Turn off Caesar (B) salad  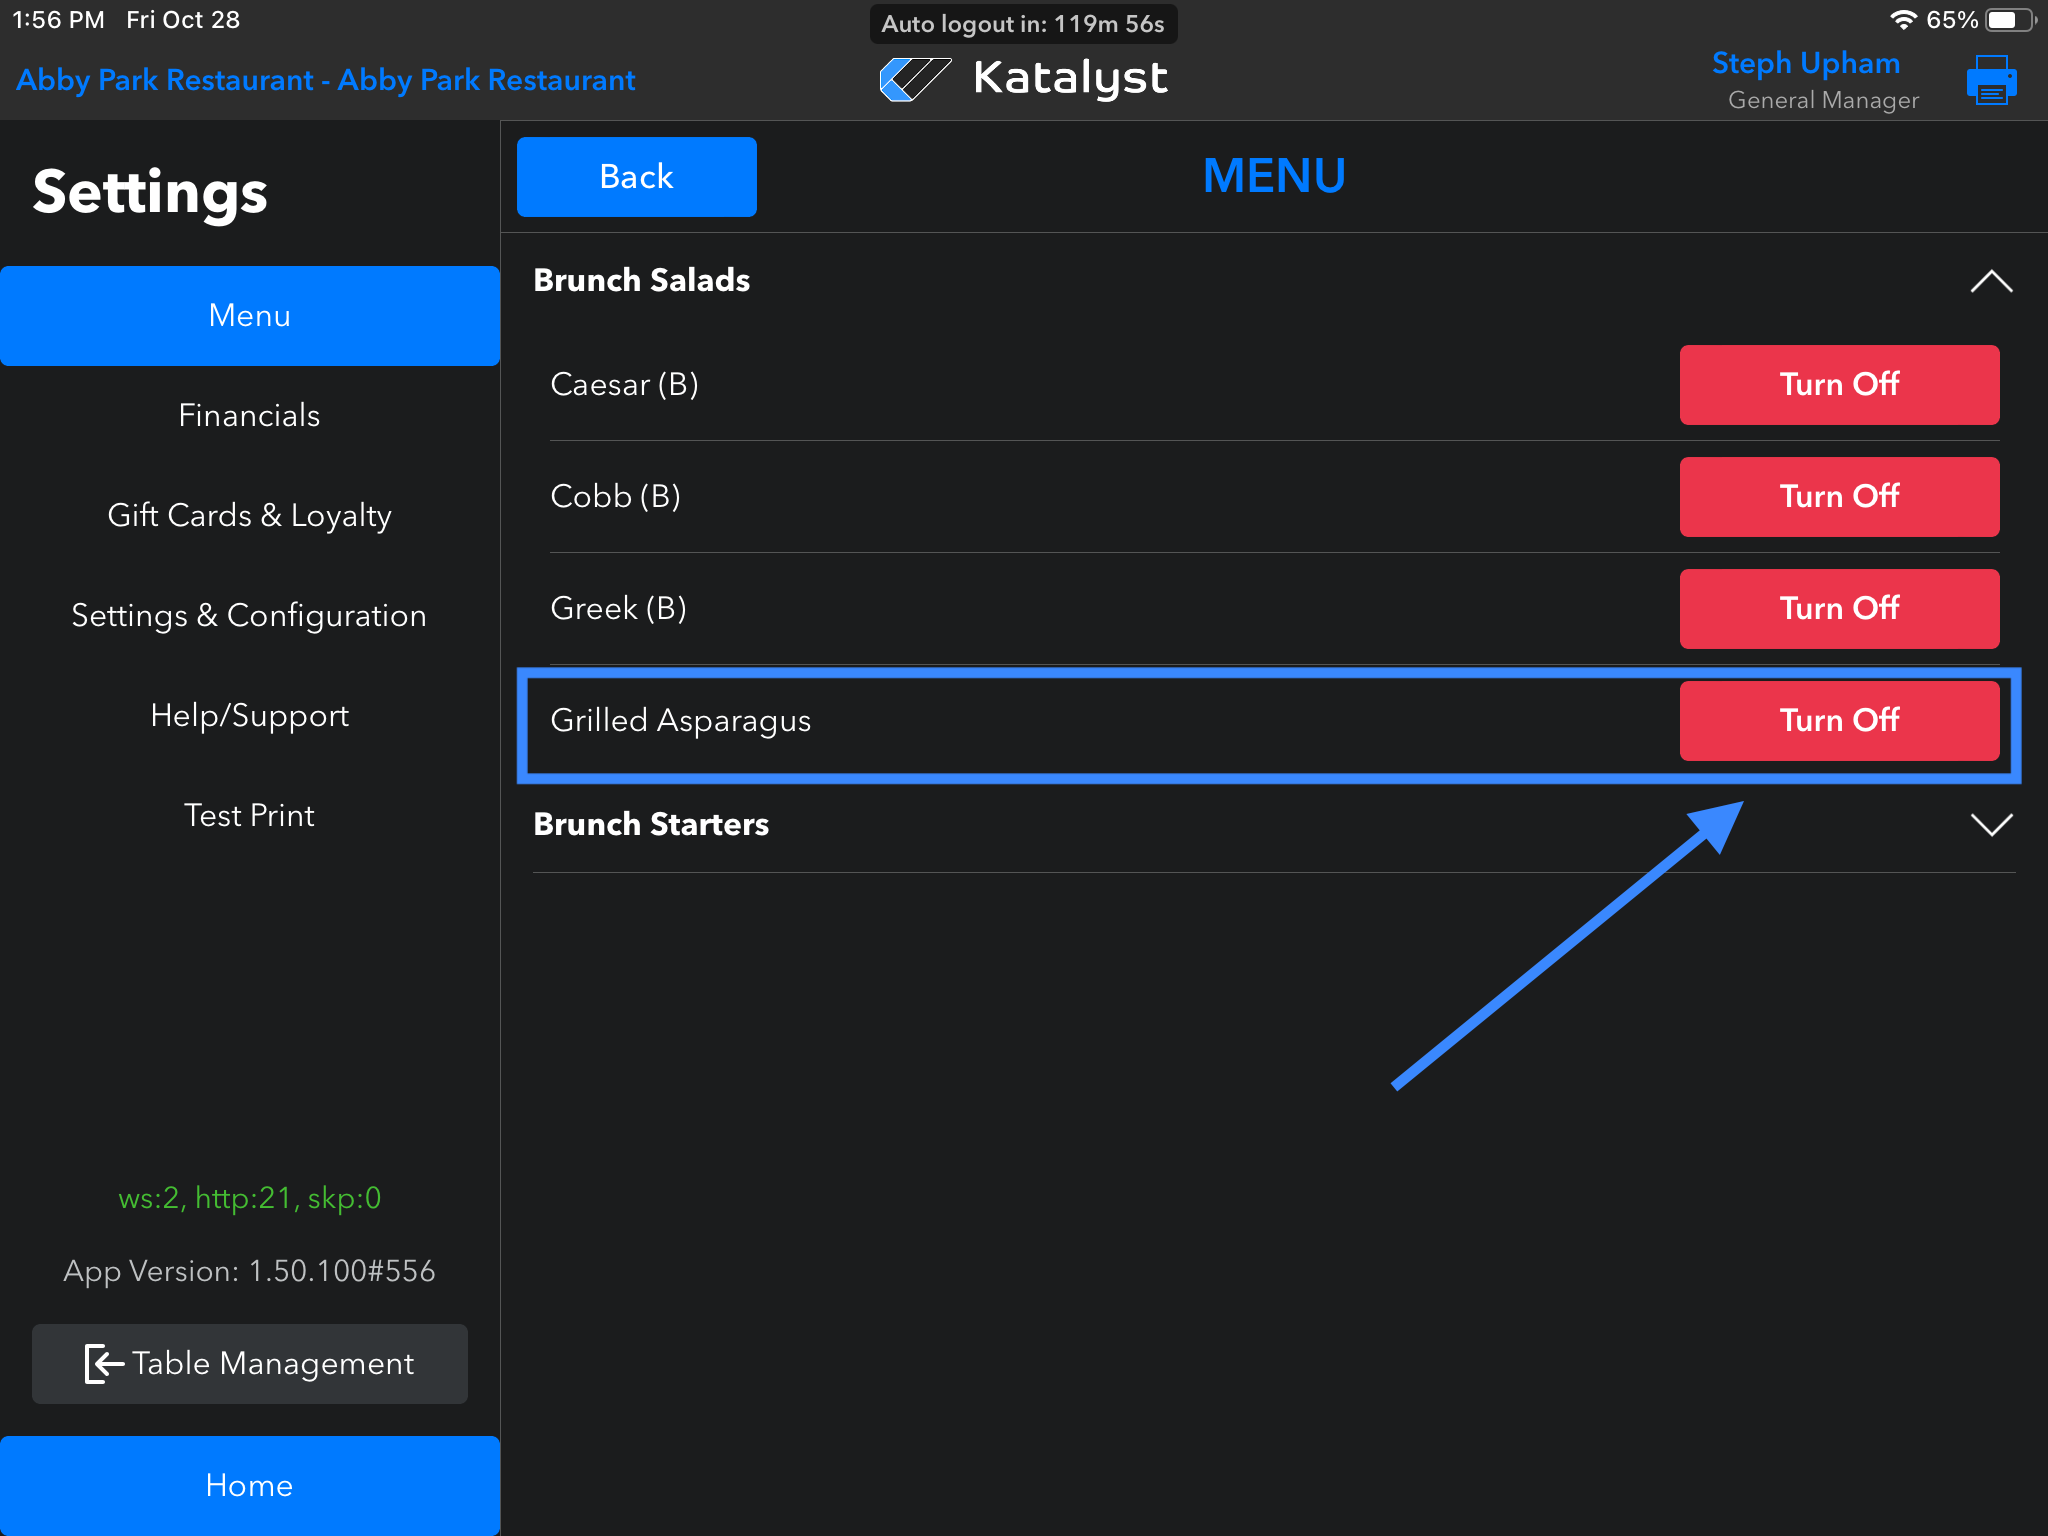pyautogui.click(x=1838, y=385)
